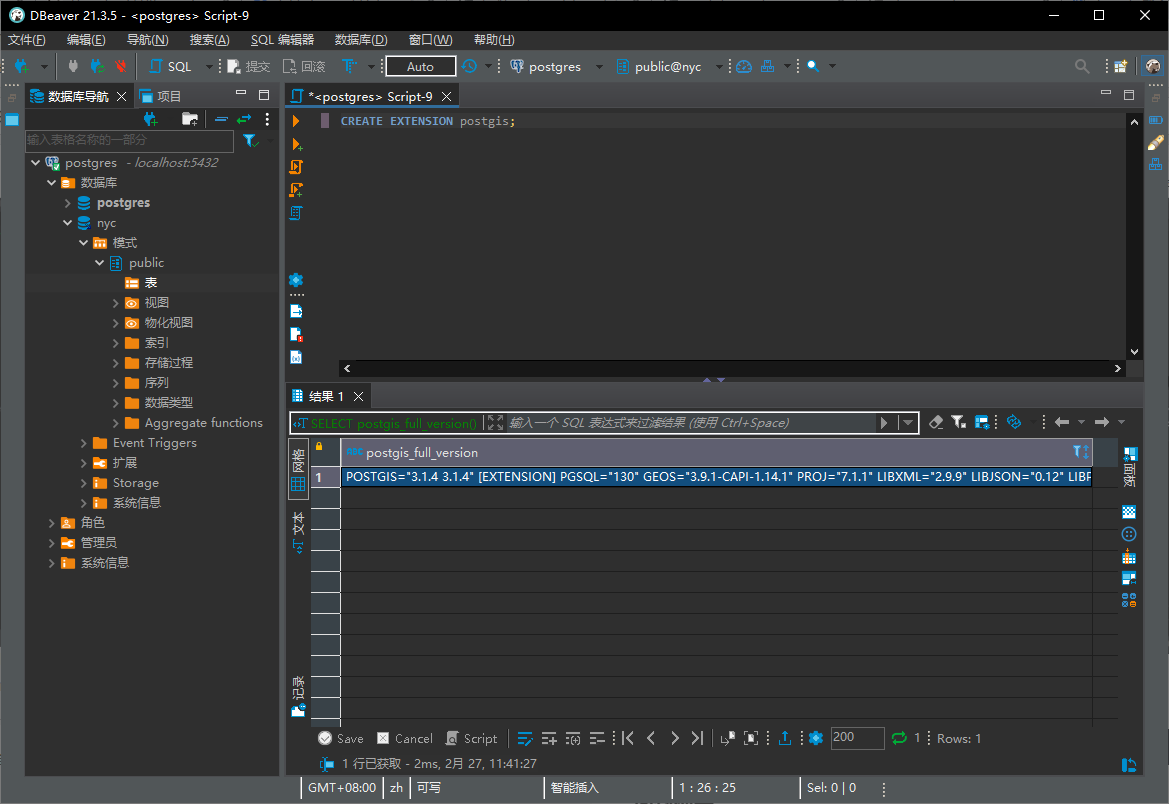This screenshot has width=1169, height=804.
Task: Execute SQL statement with the orange play arrow
Action: 296,121
